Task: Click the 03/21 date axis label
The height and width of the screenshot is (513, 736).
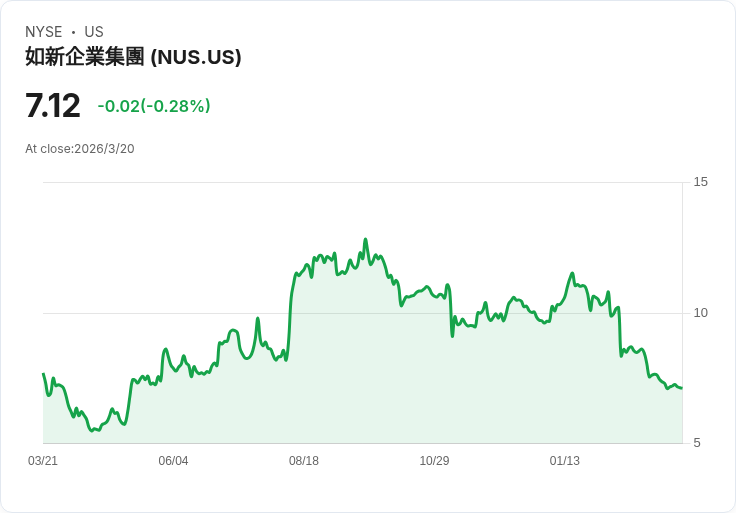Action: point(43,461)
